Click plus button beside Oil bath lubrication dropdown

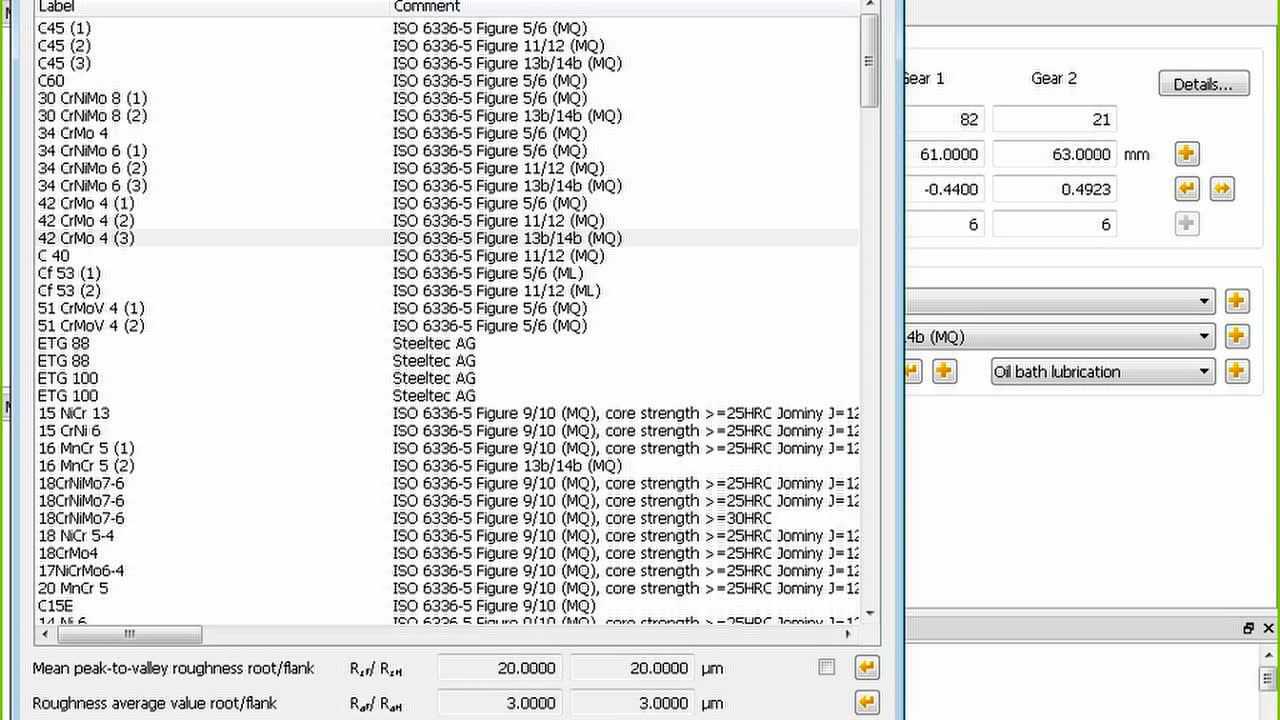pos(1237,371)
